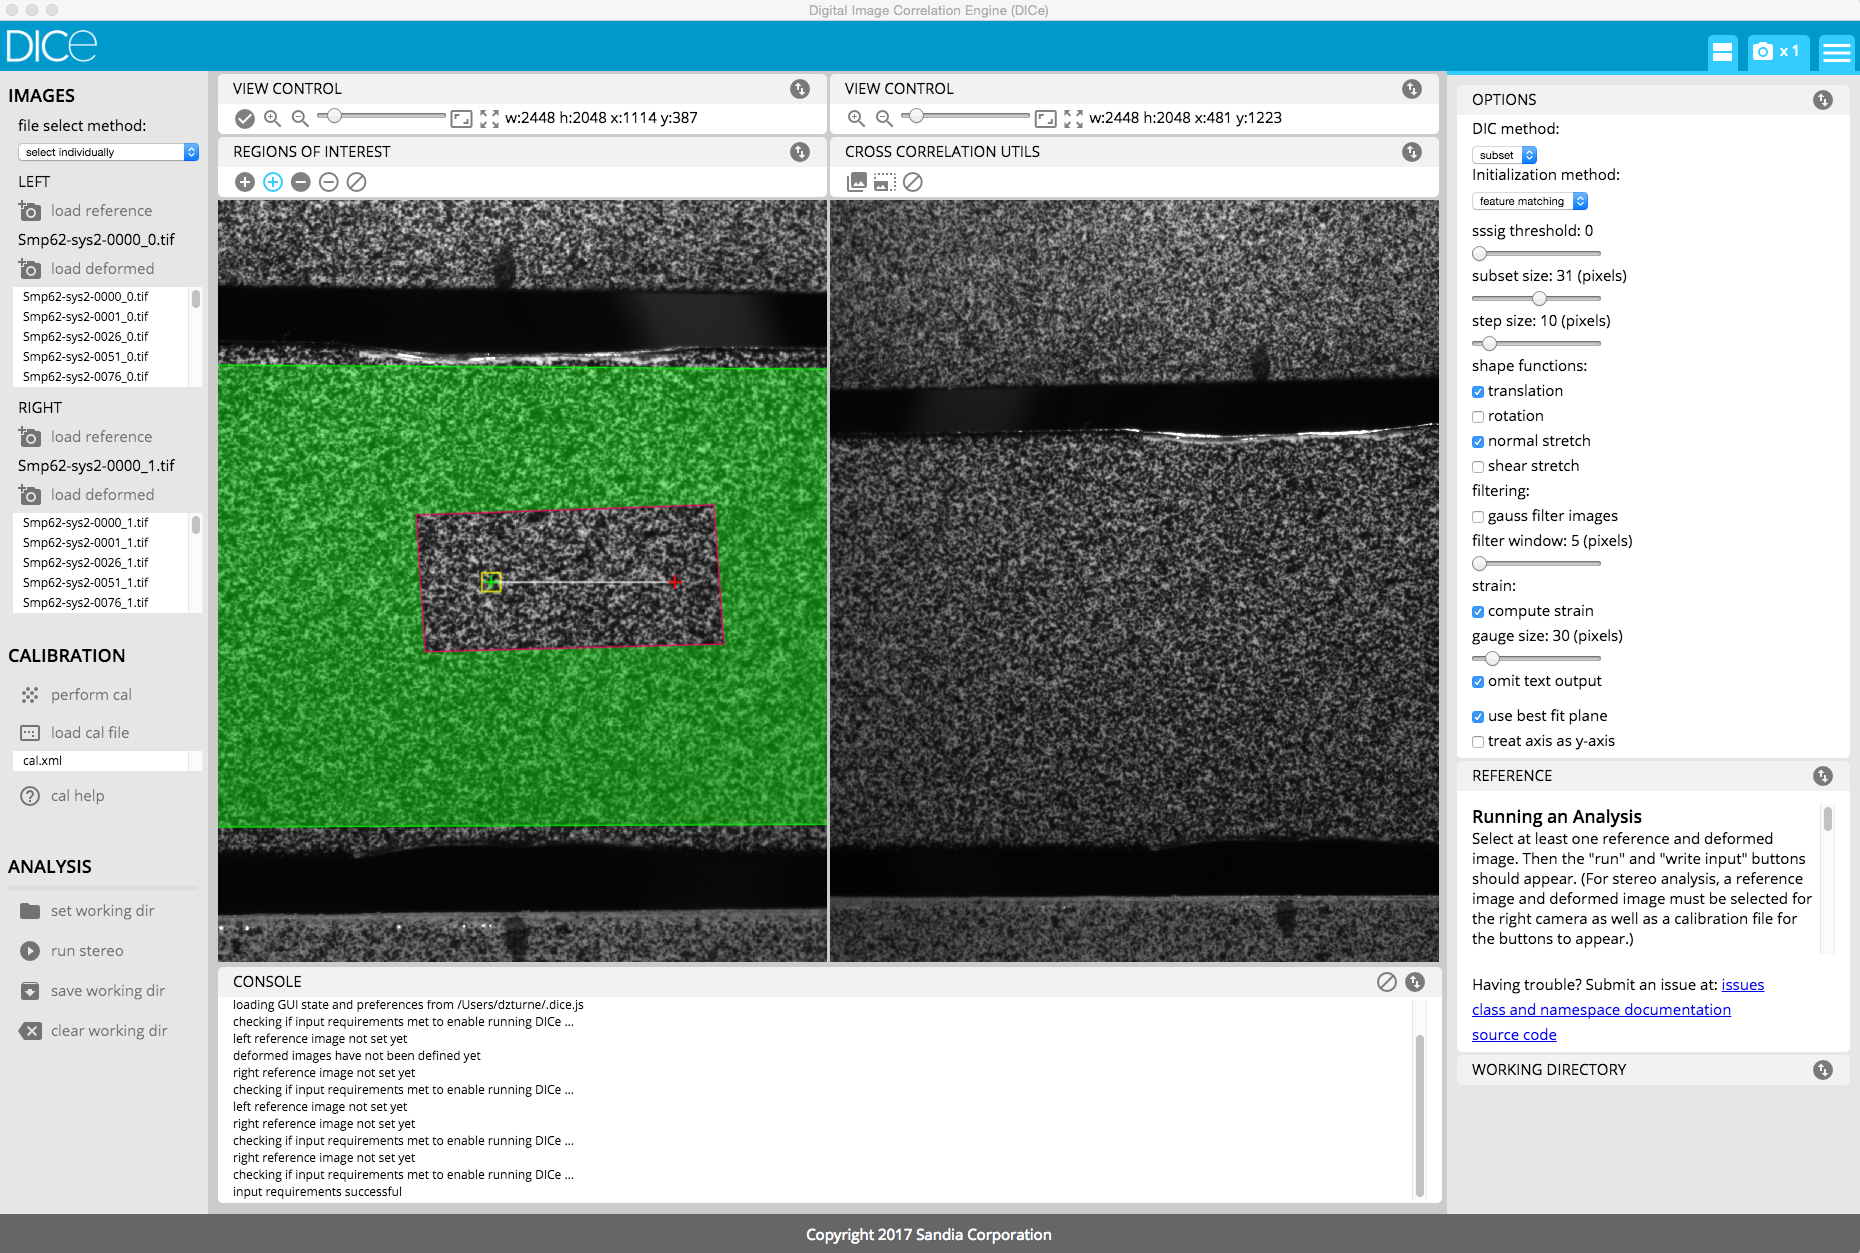
Task: Toggle the gauss filter images checkbox
Action: click(1478, 517)
